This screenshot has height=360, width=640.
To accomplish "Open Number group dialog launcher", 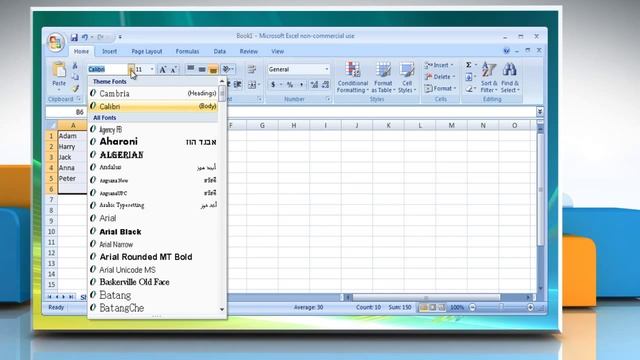I will coord(328,99).
